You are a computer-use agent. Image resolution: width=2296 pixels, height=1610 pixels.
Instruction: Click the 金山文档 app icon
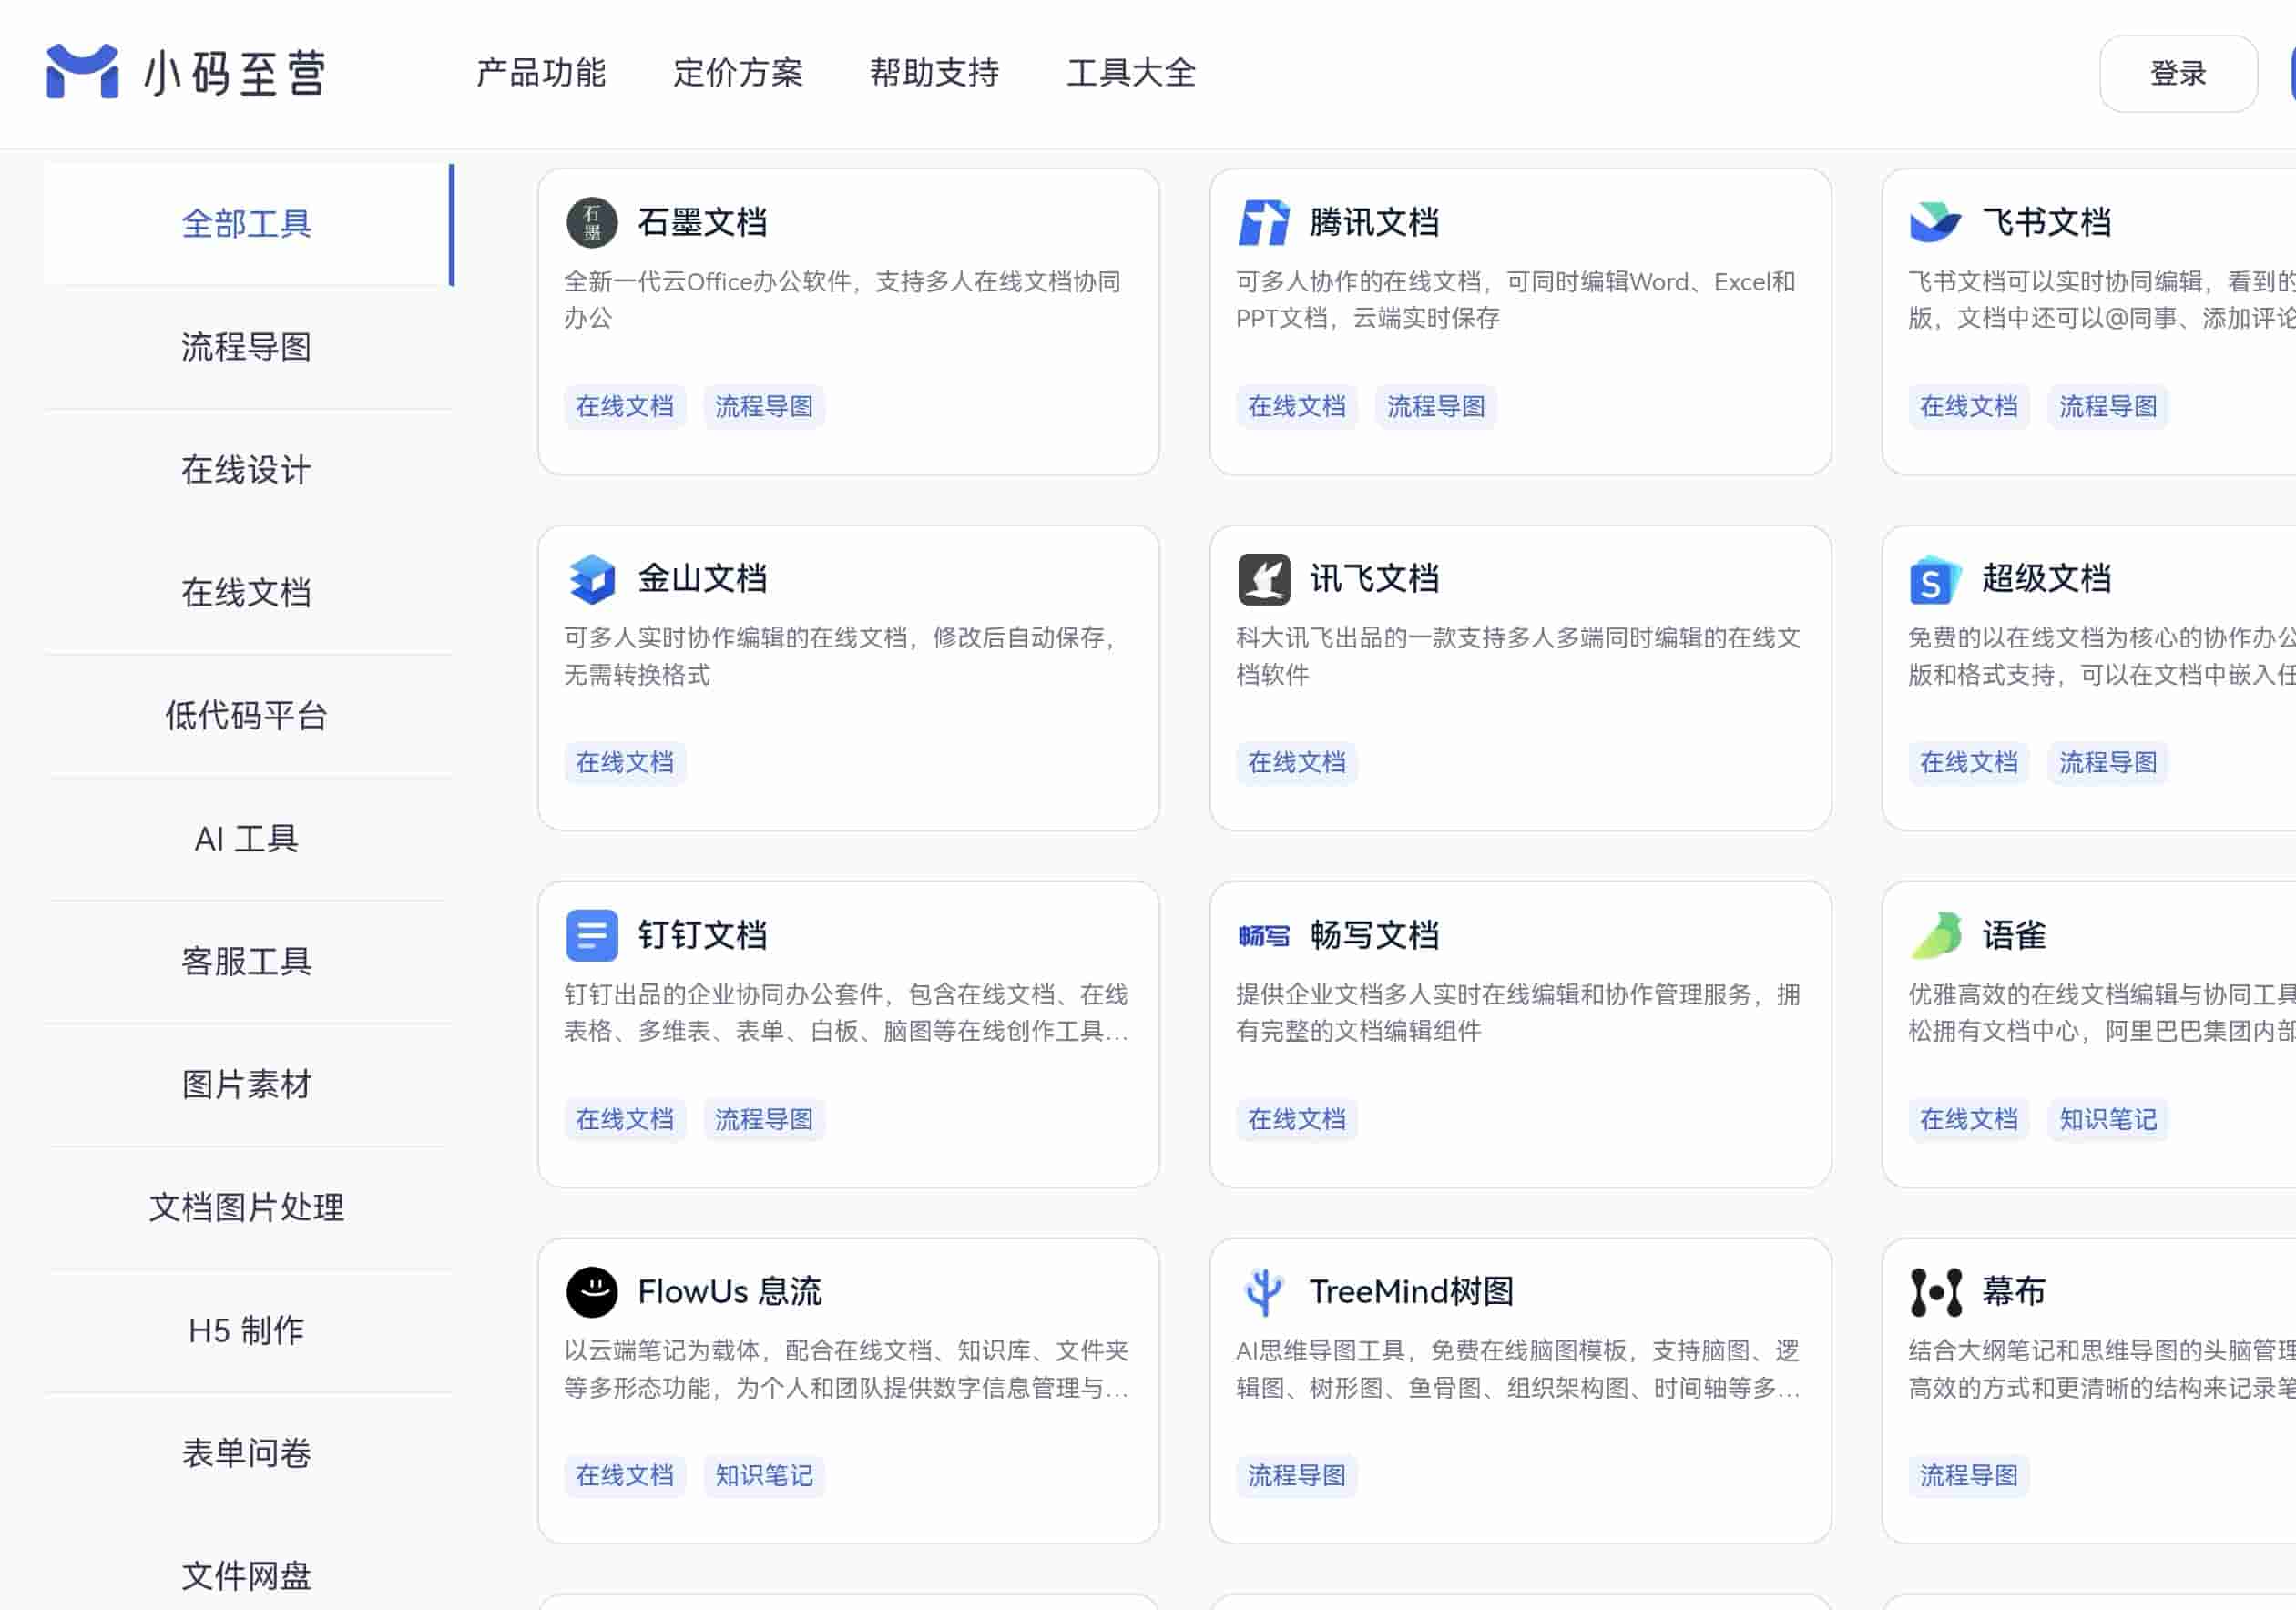[x=594, y=578]
